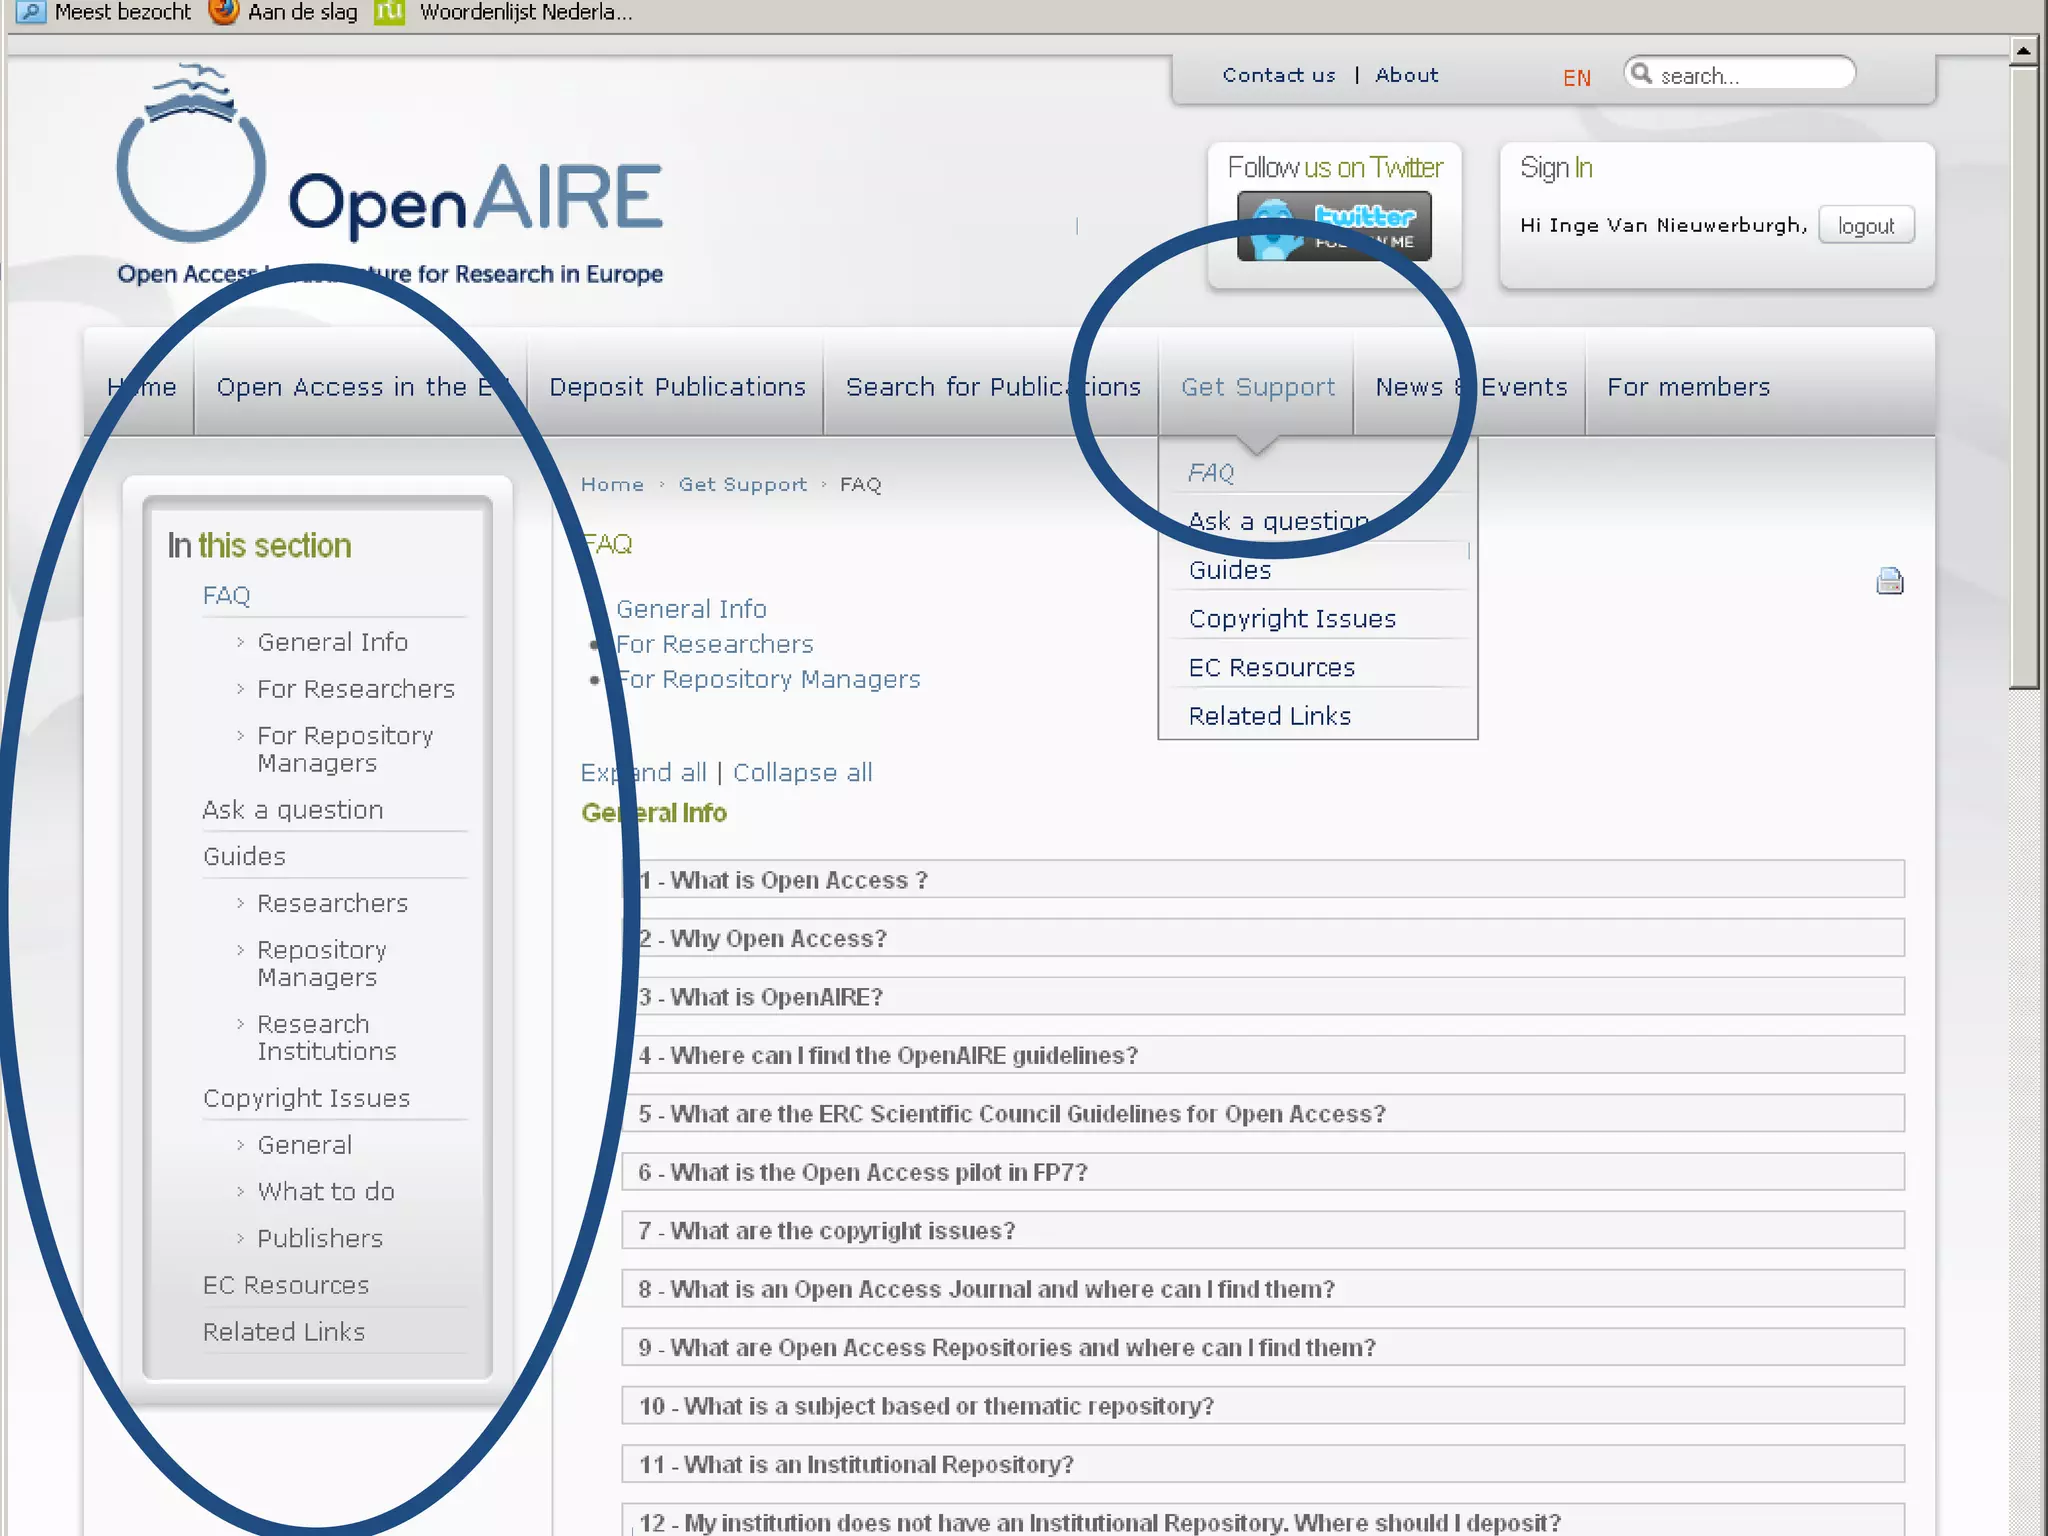This screenshot has width=2048, height=1536.
Task: Click inside the search input field
Action: click(1750, 76)
